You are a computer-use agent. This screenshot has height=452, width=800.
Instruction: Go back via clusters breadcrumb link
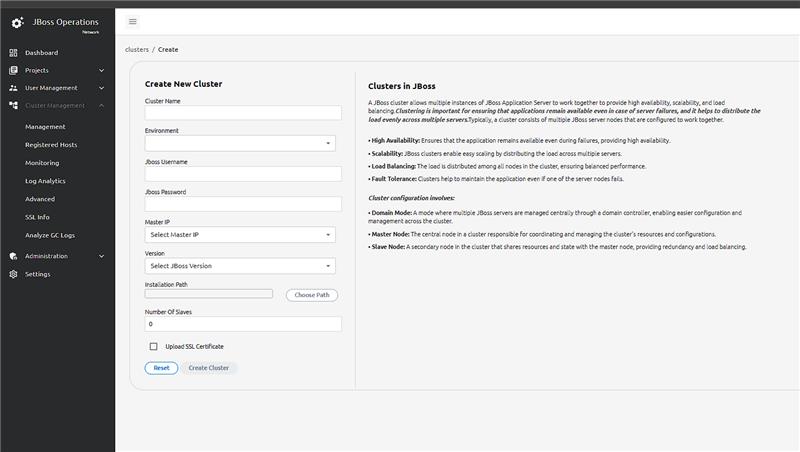(137, 49)
